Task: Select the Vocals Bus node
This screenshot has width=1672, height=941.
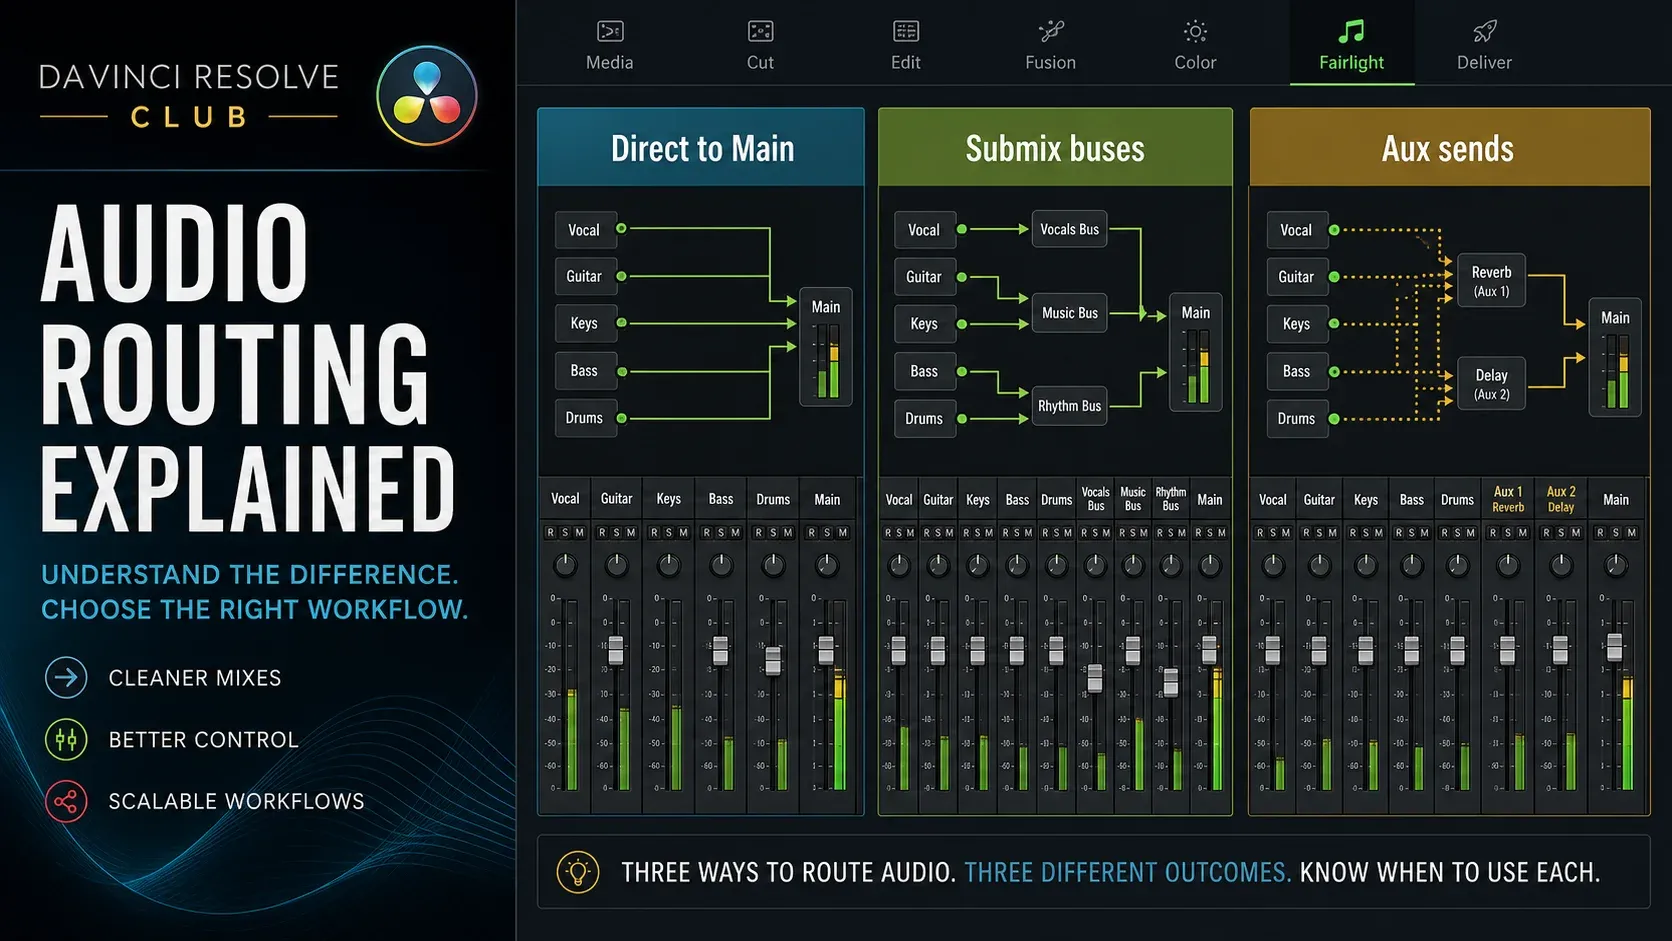Action: [1069, 229]
